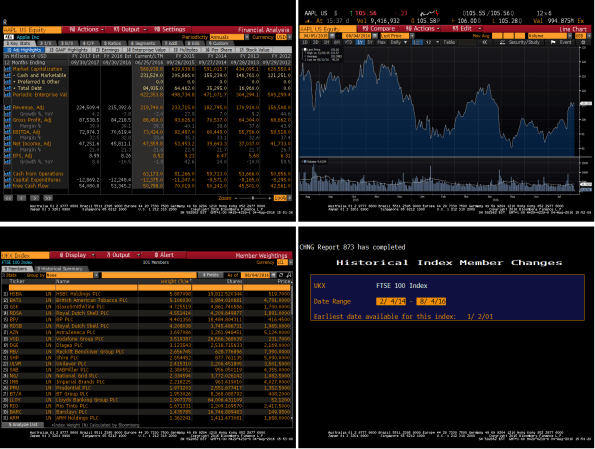Viewport: 595px width, 449px height.
Task: Open chart icon beside Net Income, Adj row
Action: click(x=7, y=144)
